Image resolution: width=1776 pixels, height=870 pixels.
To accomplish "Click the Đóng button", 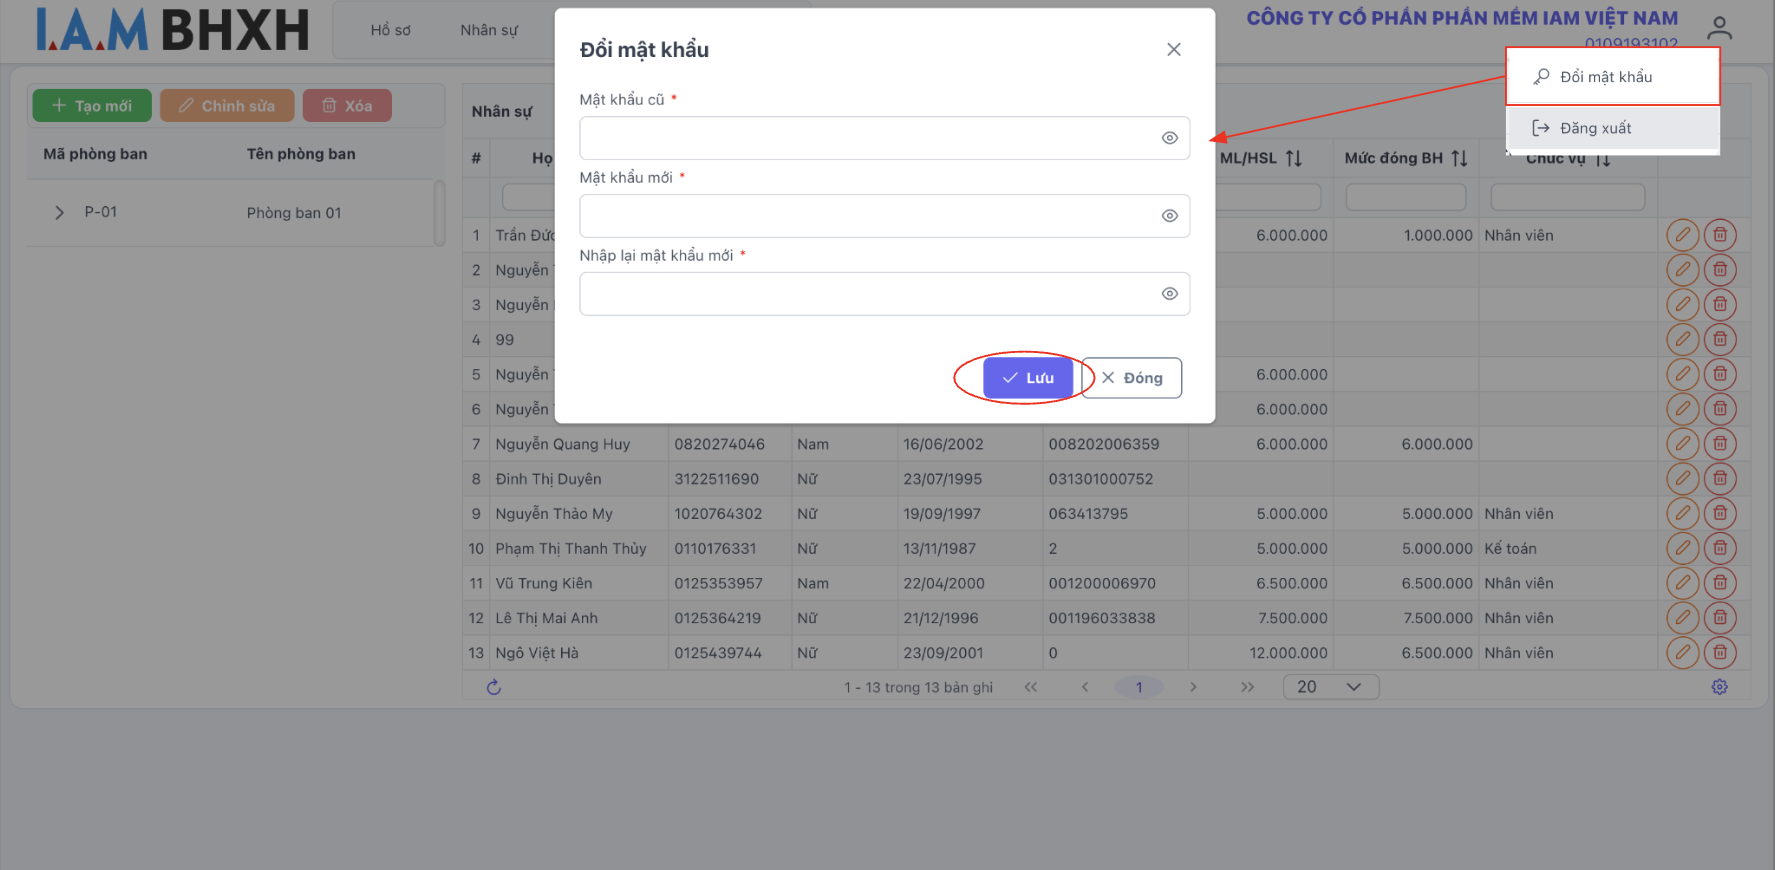I will (1131, 378).
